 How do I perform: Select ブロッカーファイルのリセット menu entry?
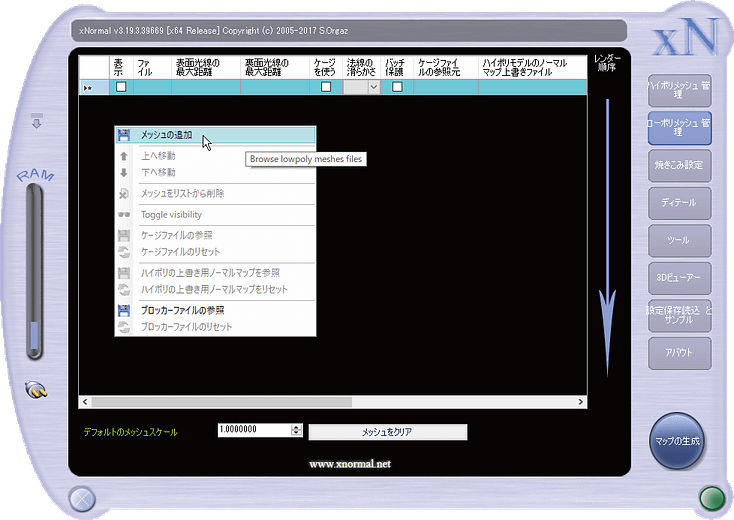point(215,327)
